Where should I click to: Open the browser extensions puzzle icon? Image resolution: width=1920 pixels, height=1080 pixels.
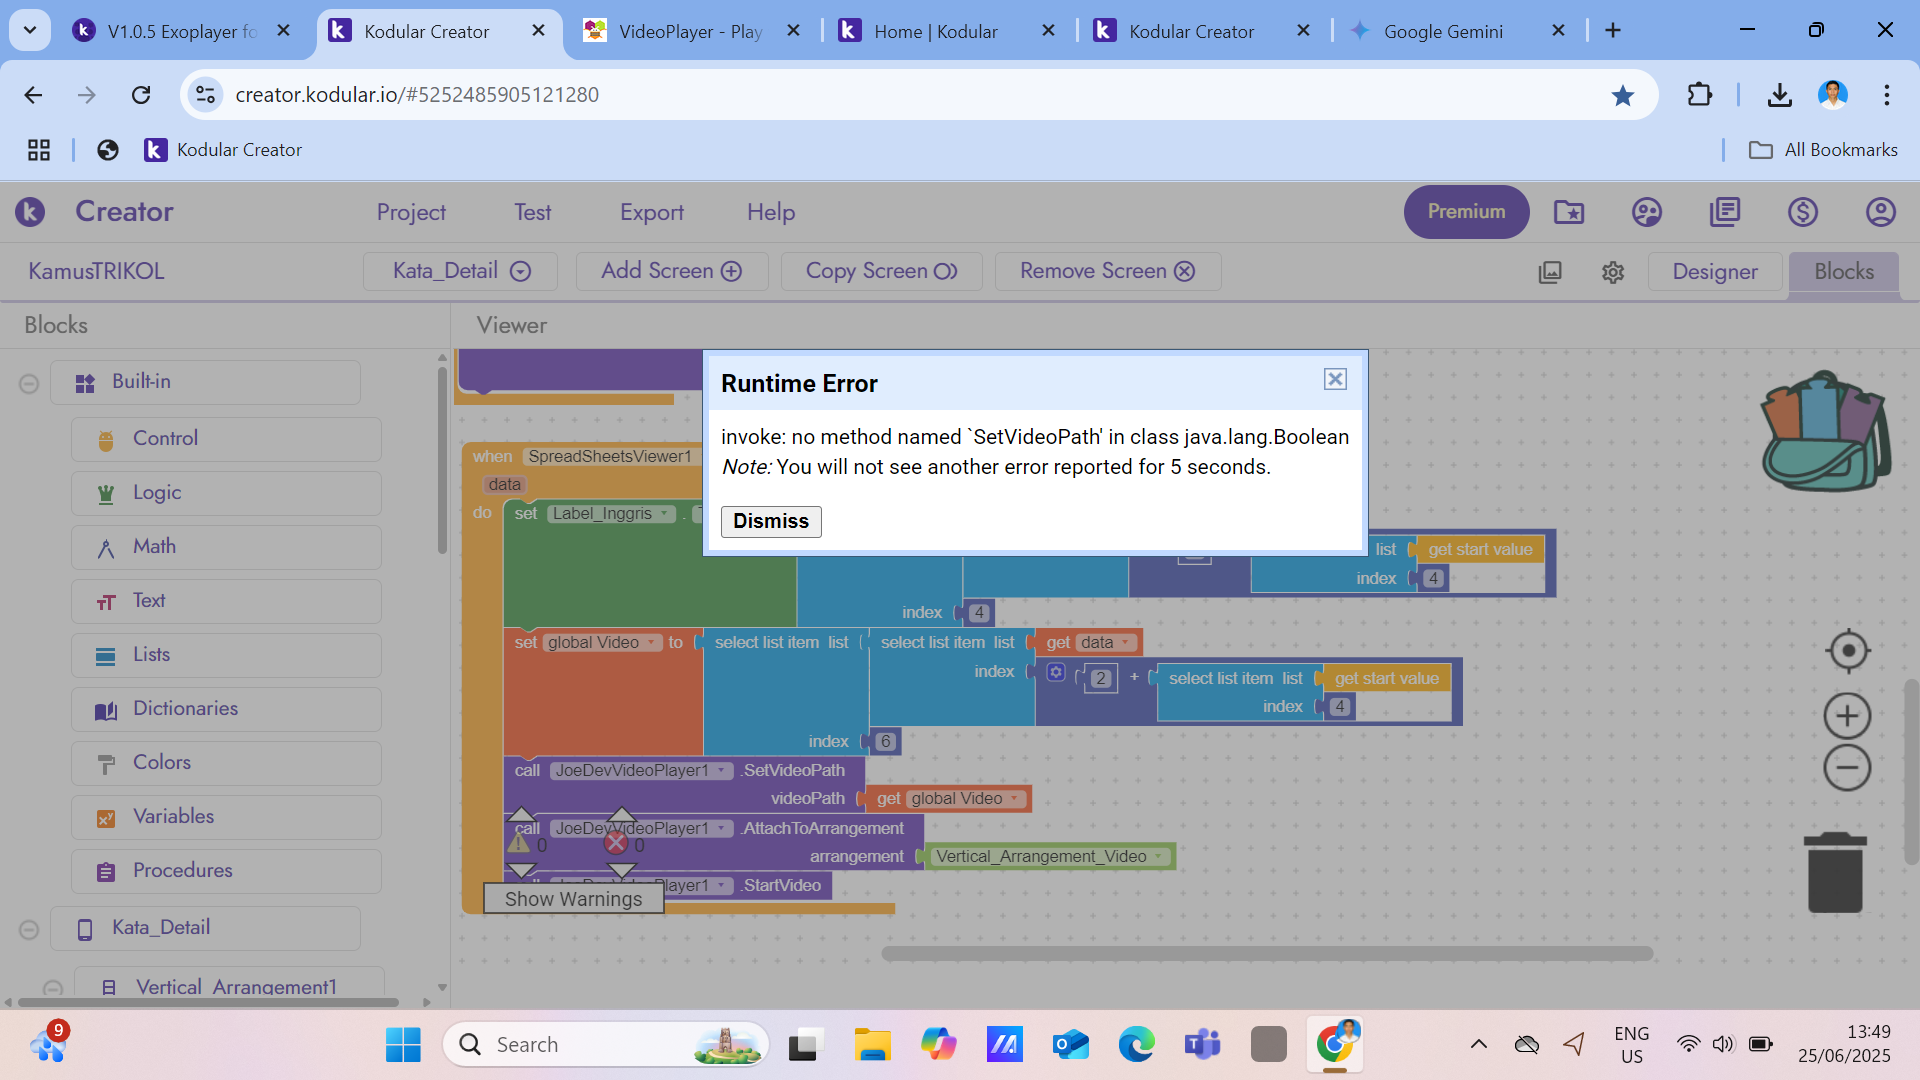pyautogui.click(x=1699, y=95)
